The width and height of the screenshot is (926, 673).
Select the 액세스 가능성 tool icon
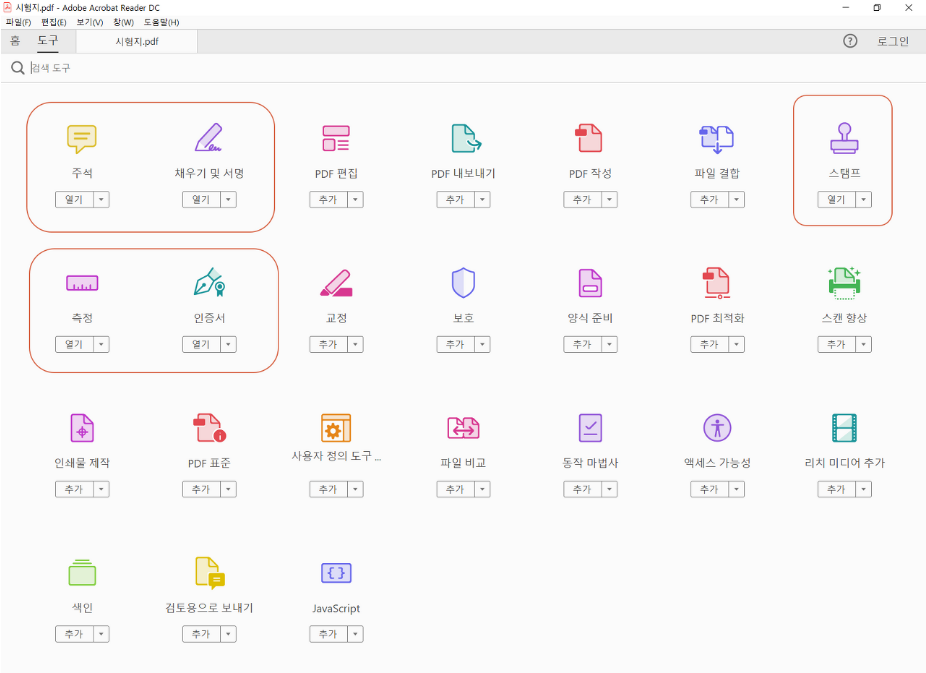717,428
